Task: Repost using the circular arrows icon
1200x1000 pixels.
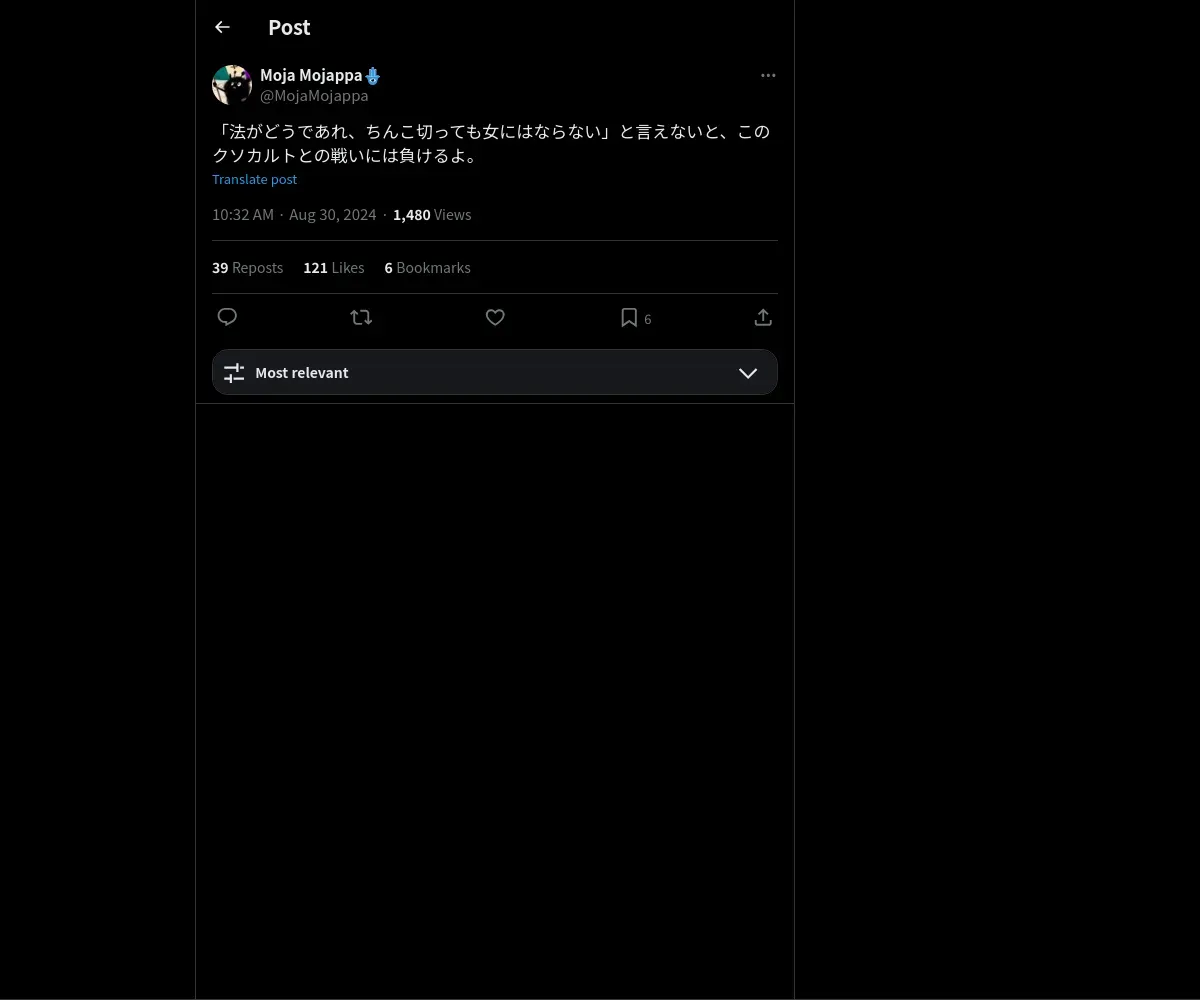Action: tap(361, 317)
